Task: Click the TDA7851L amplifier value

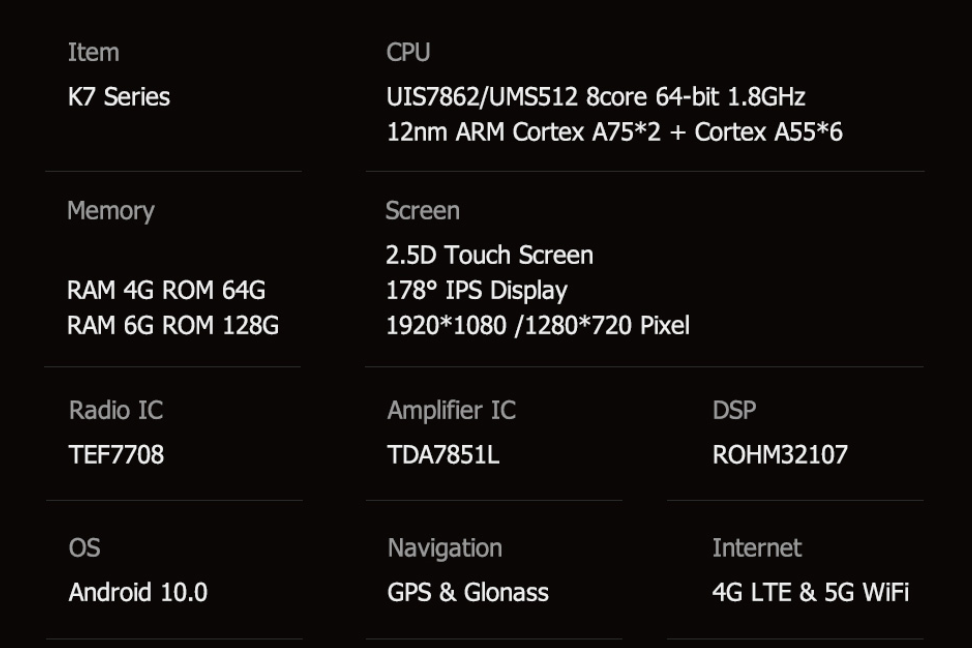Action: tap(443, 455)
